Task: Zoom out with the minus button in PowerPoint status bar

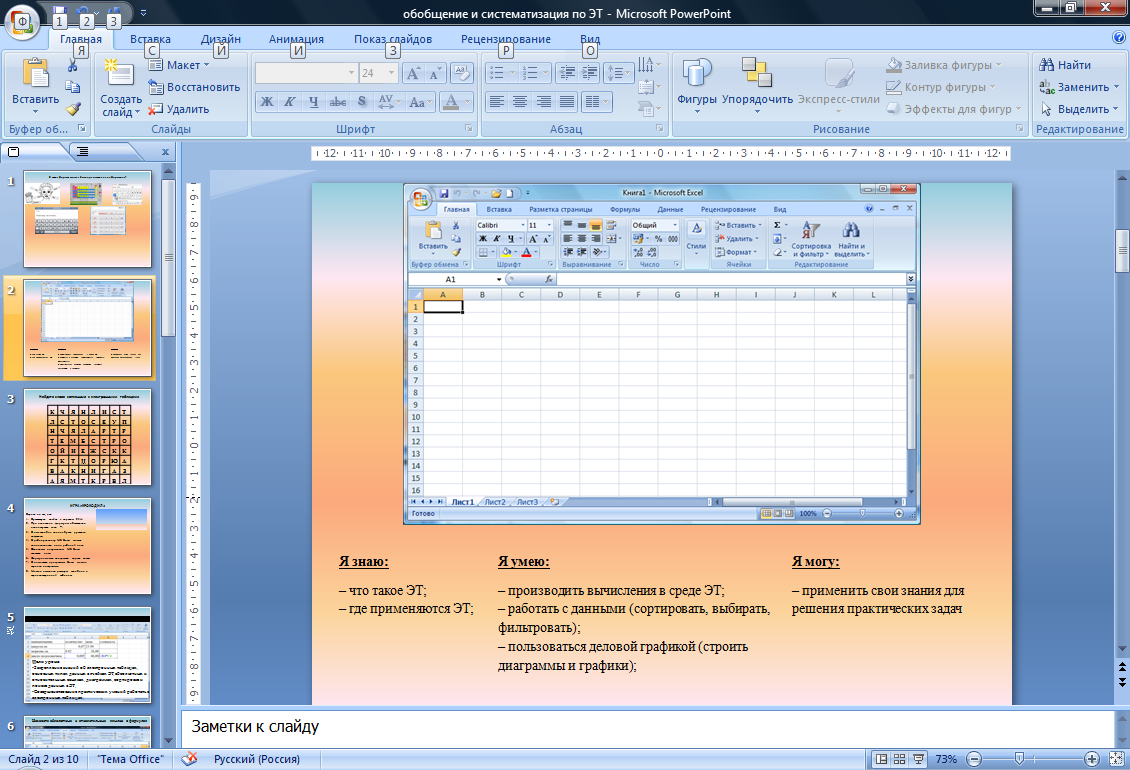Action: pyautogui.click(x=974, y=758)
